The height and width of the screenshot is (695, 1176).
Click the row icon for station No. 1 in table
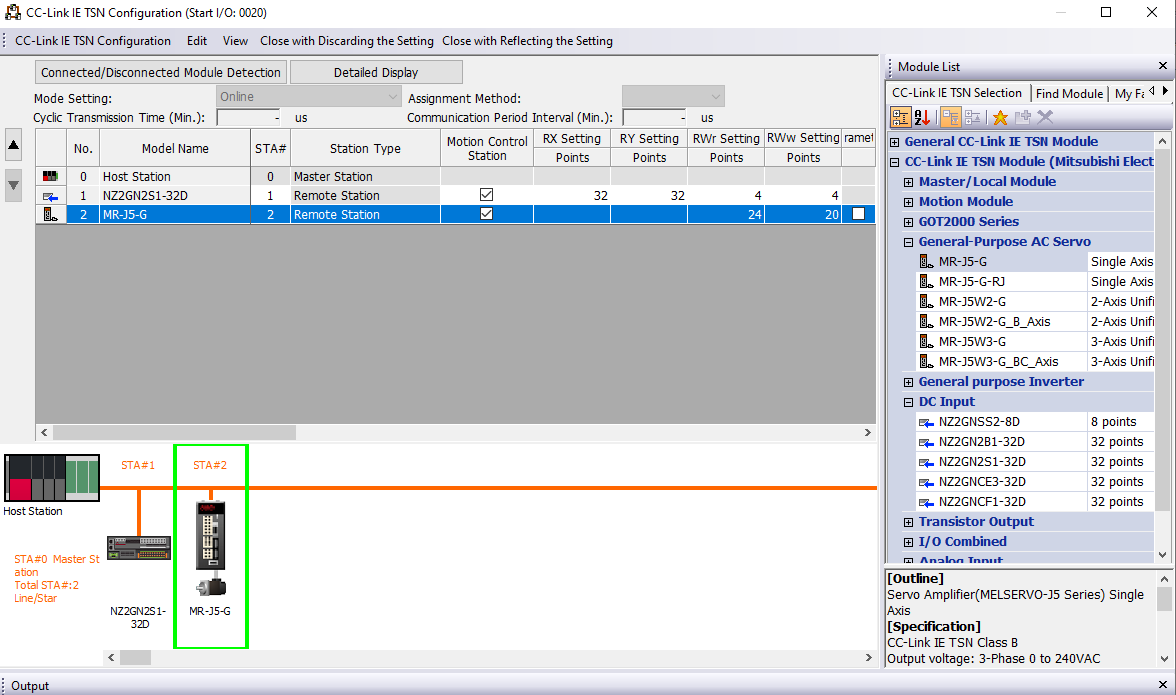(x=50, y=196)
